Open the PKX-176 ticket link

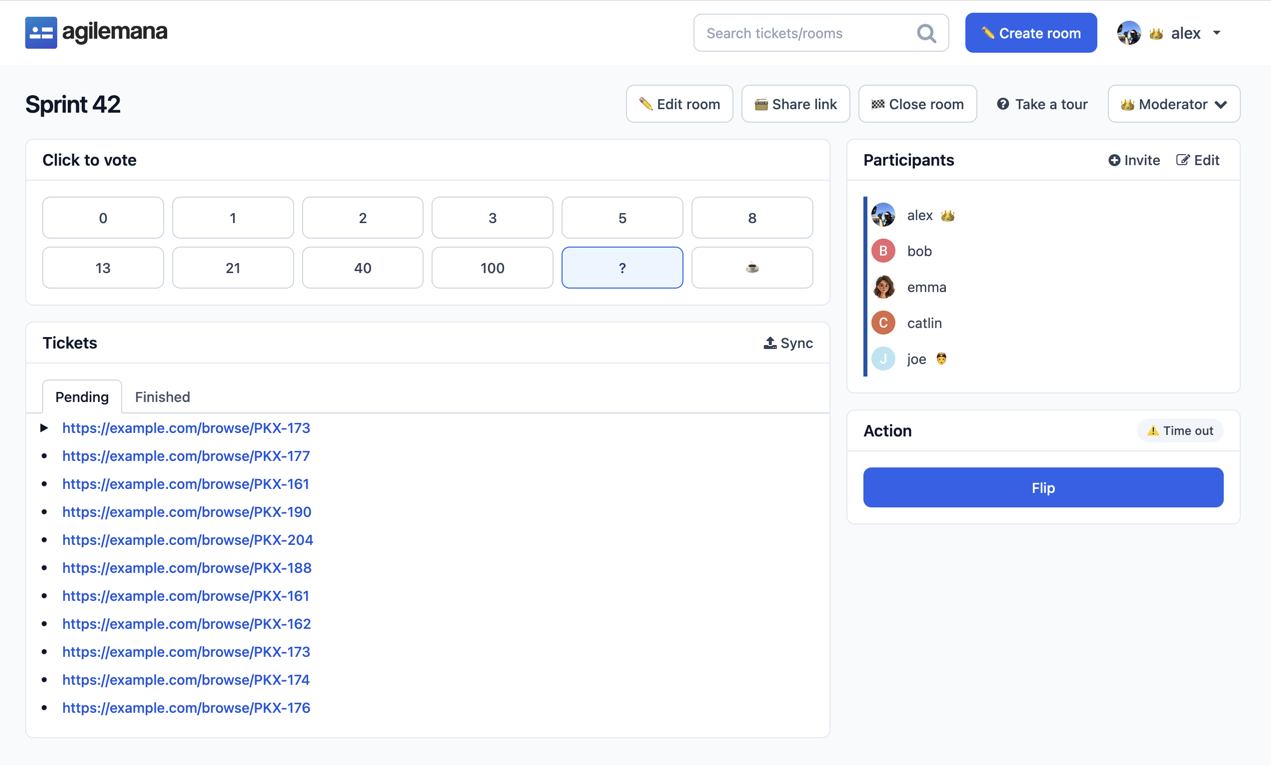tap(186, 708)
